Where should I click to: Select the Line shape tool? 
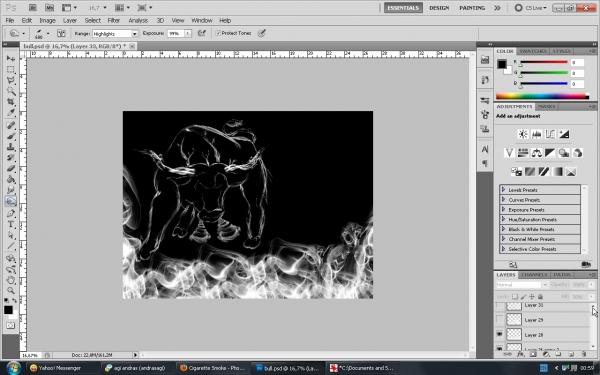[x=11, y=246]
